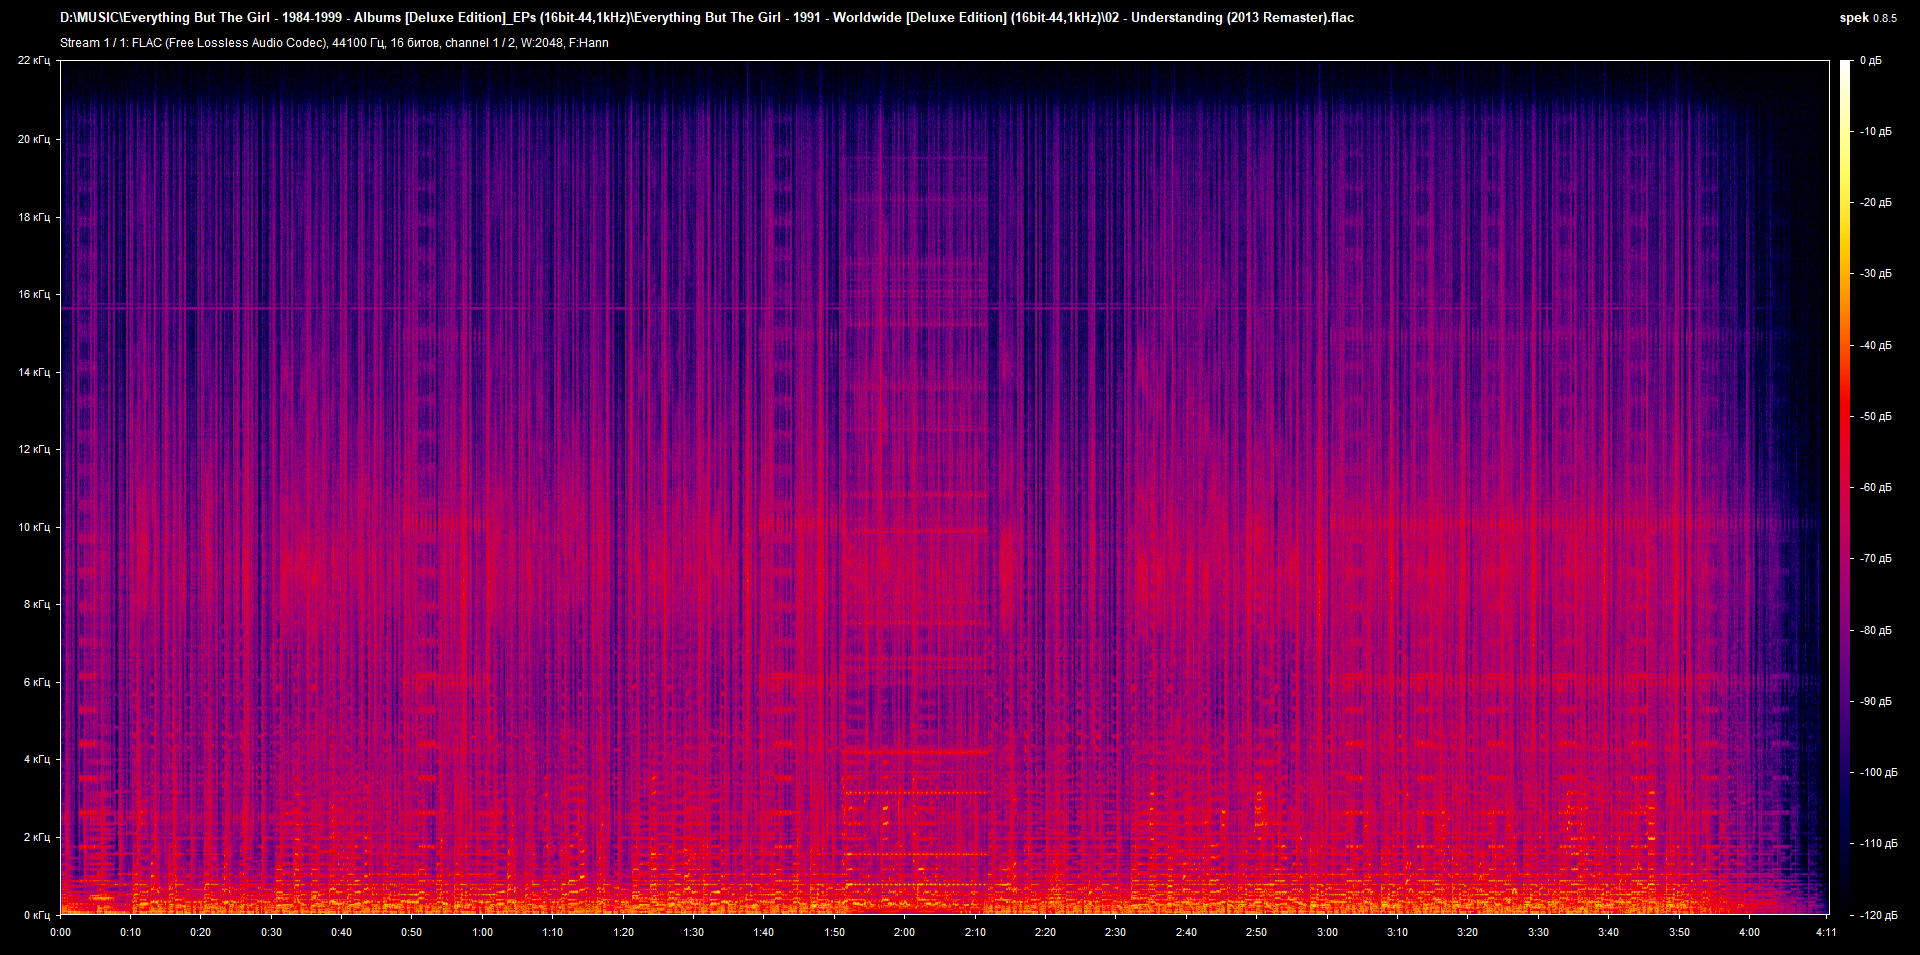
Task: Click the '22 кГц' frequency axis label
Action: click(x=34, y=61)
